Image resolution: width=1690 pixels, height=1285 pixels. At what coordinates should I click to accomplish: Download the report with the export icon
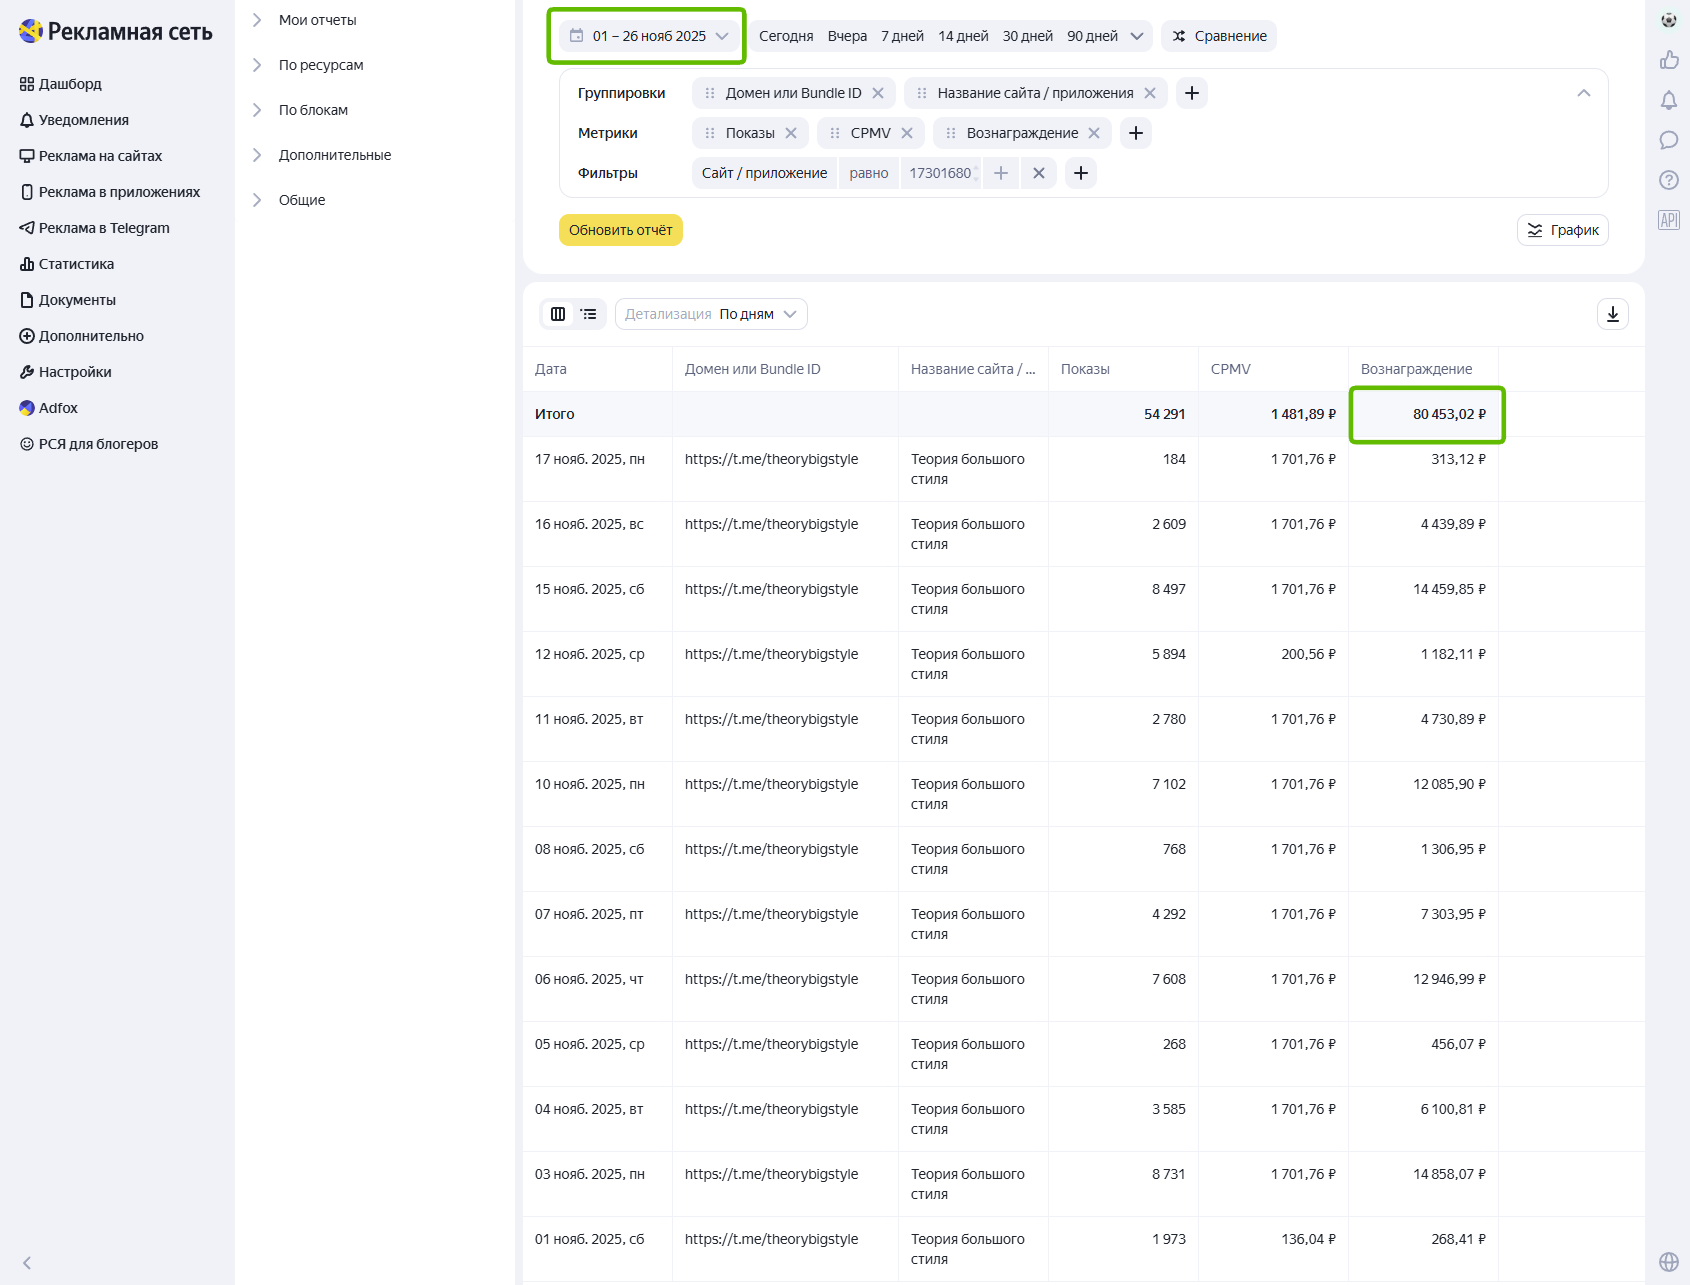[1612, 314]
